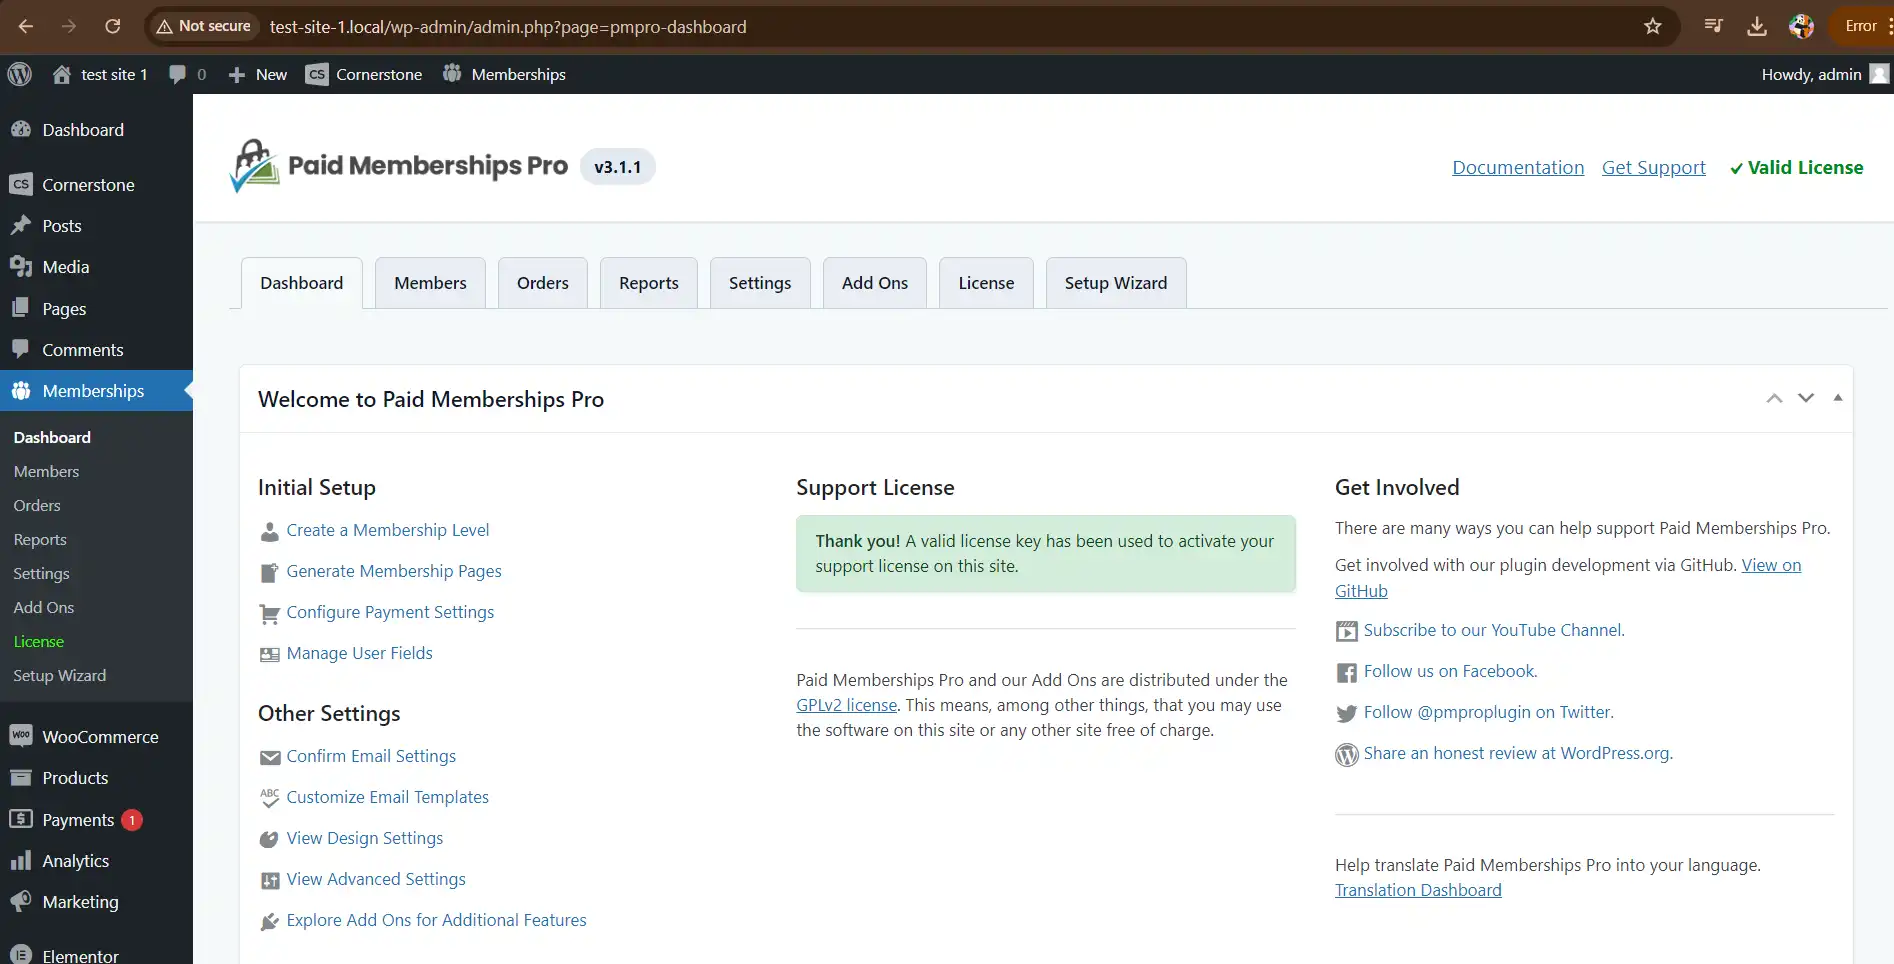Click the Paid Memberships Pro logo
1894x964 pixels.
tap(399, 166)
